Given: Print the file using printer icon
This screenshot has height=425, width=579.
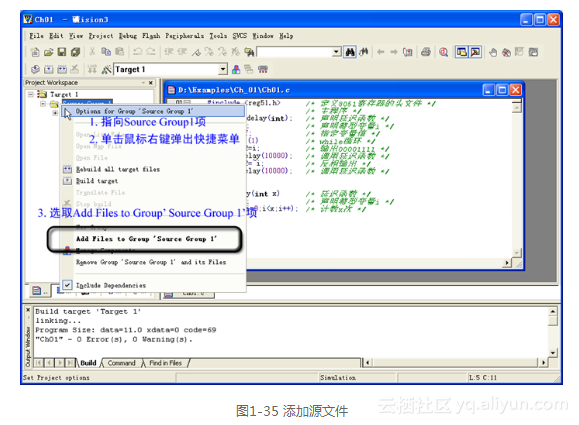Looking at the screenshot, I should coord(426,52).
